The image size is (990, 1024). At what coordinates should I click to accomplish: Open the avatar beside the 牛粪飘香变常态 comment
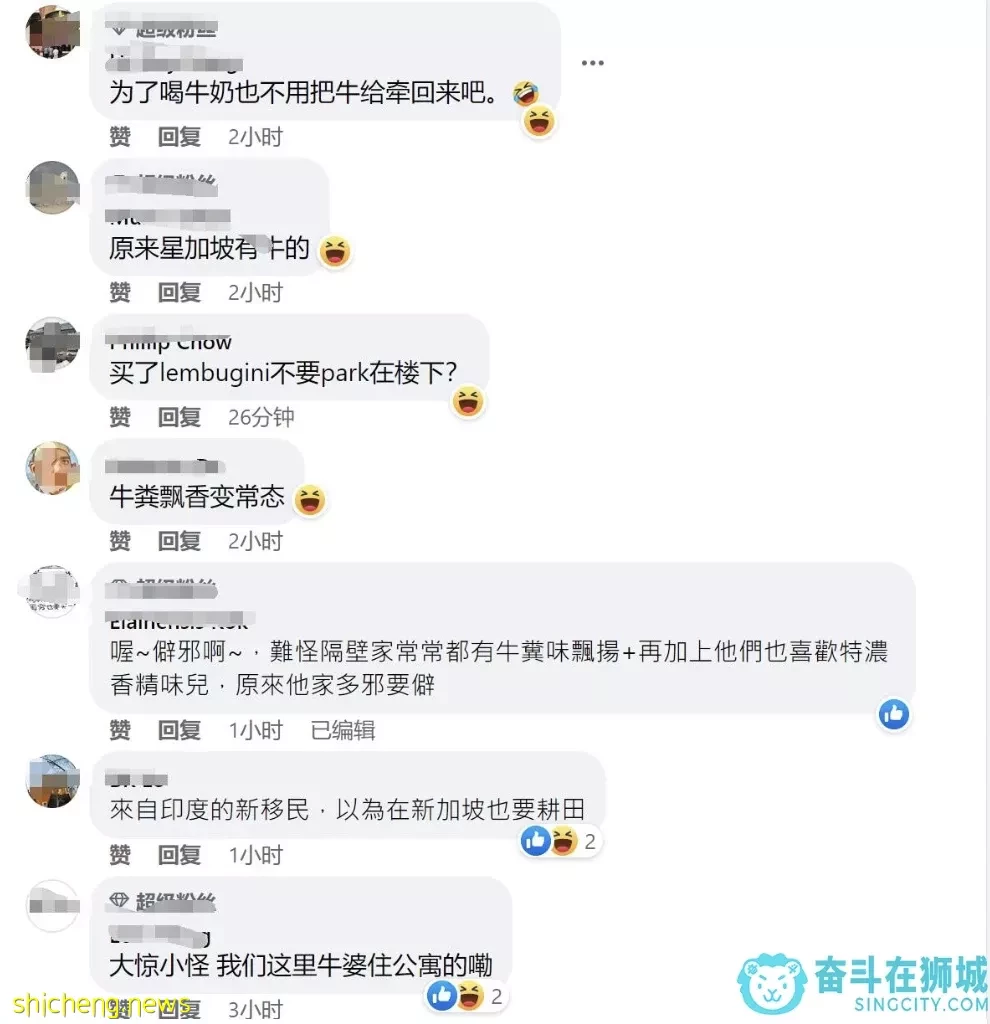(52, 468)
